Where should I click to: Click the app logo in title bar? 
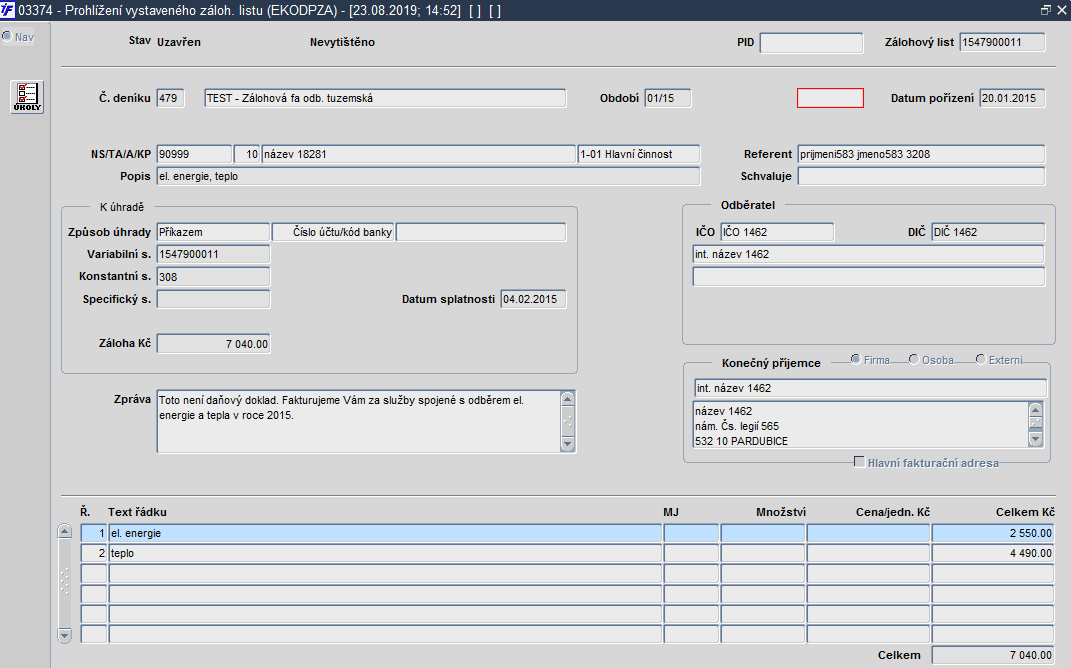(8, 10)
